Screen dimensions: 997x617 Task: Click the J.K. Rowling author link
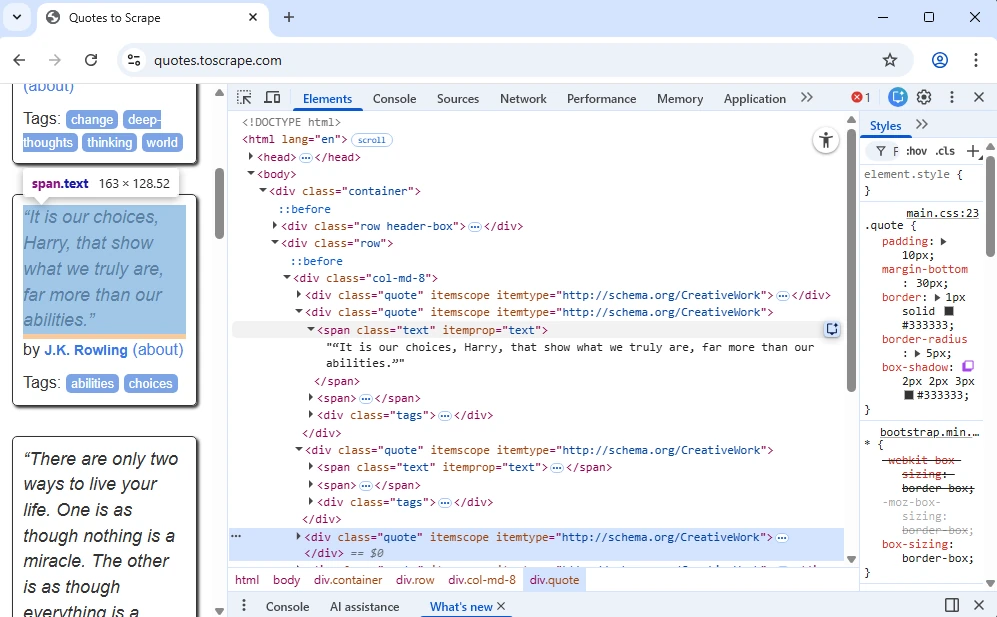[86, 351]
